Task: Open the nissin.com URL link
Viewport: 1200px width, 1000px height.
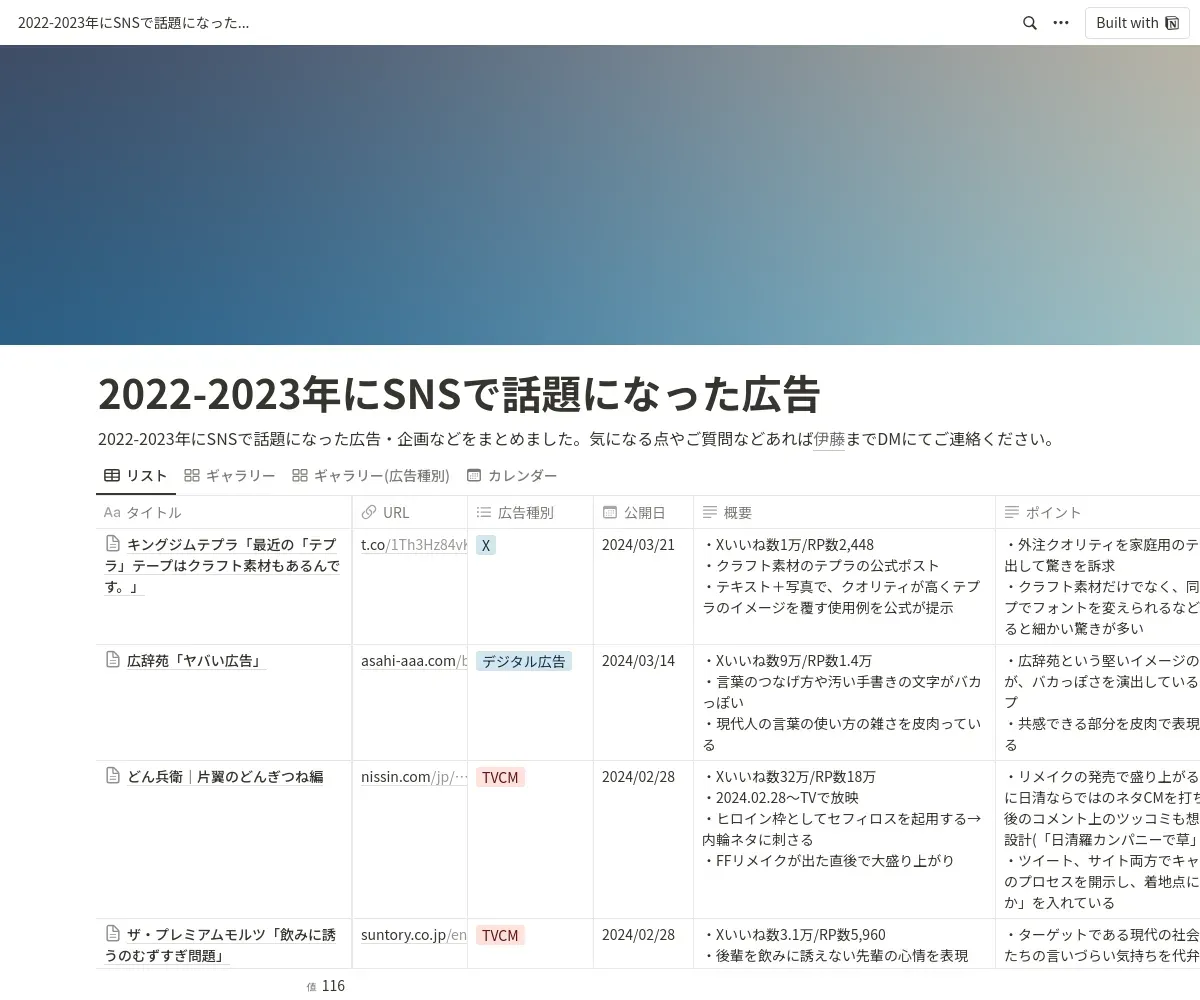Action: (x=414, y=777)
